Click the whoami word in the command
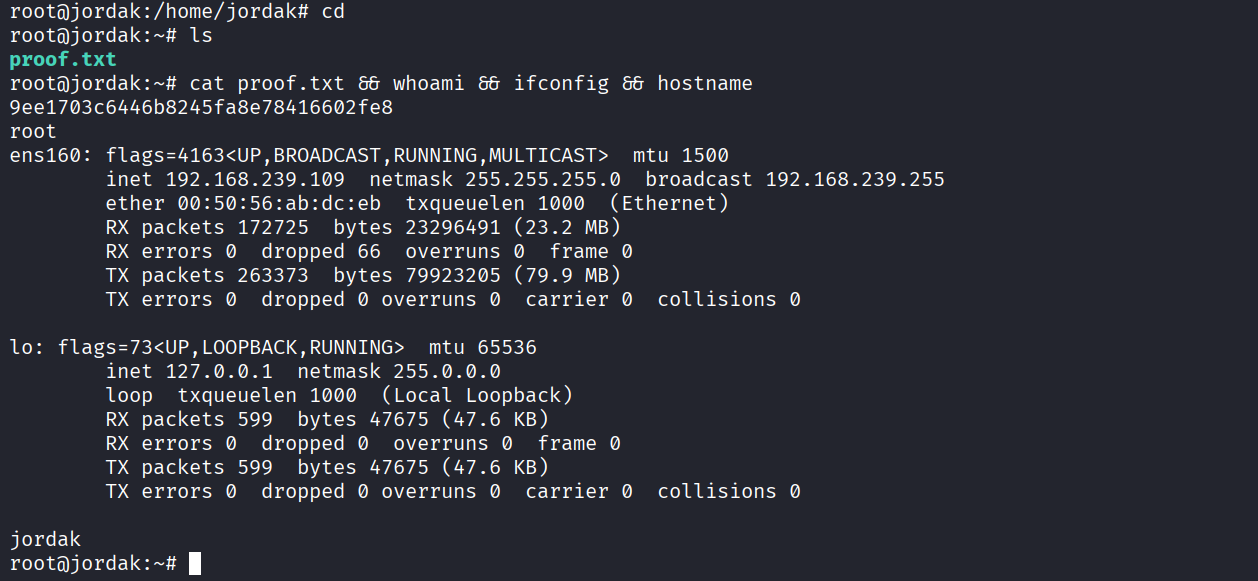Image resolution: width=1258 pixels, height=581 pixels. 429,84
